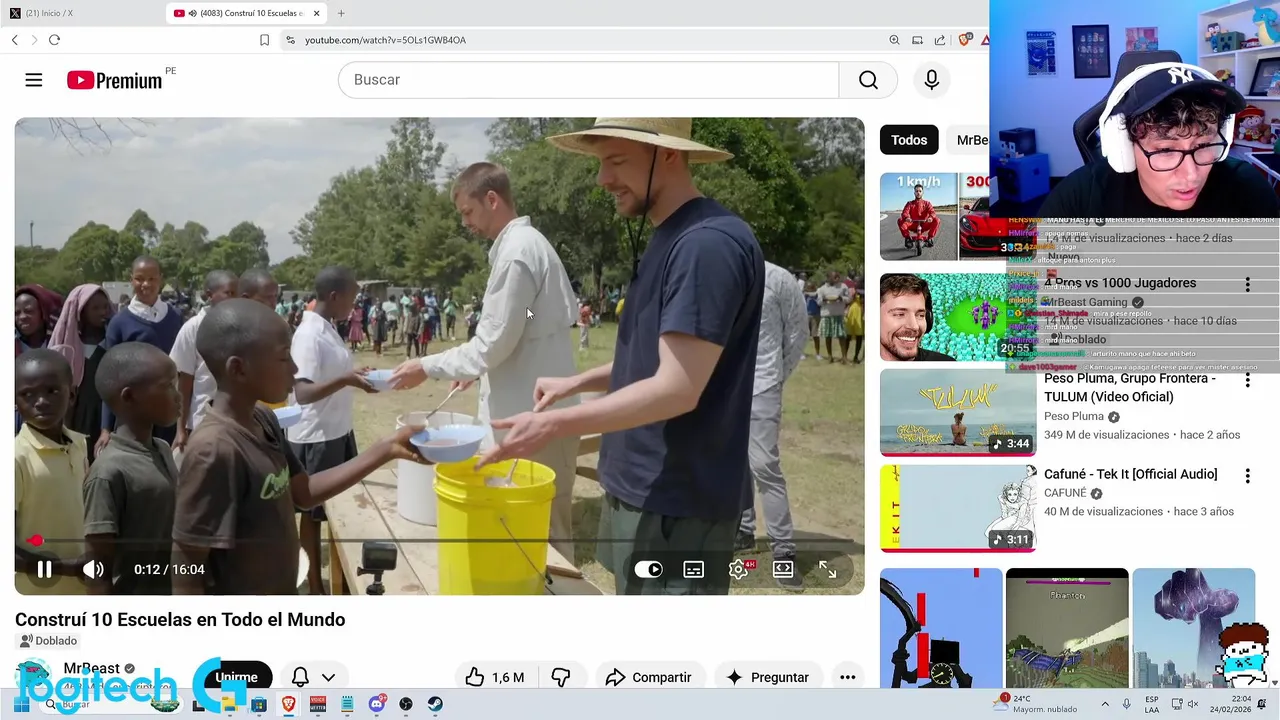Enter fullscreen with the player fullscreen icon
Viewport: 1280px width, 720px height.
point(828,569)
